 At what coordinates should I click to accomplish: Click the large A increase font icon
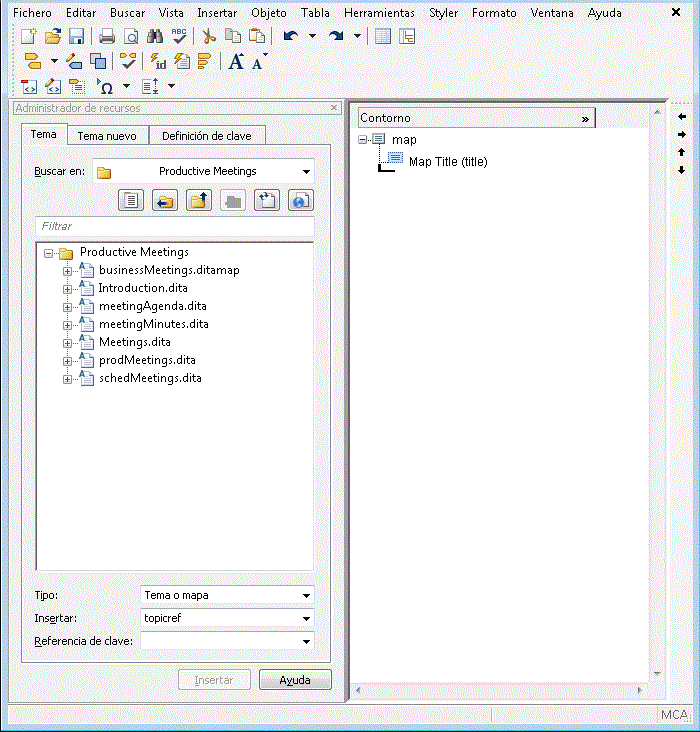click(236, 61)
